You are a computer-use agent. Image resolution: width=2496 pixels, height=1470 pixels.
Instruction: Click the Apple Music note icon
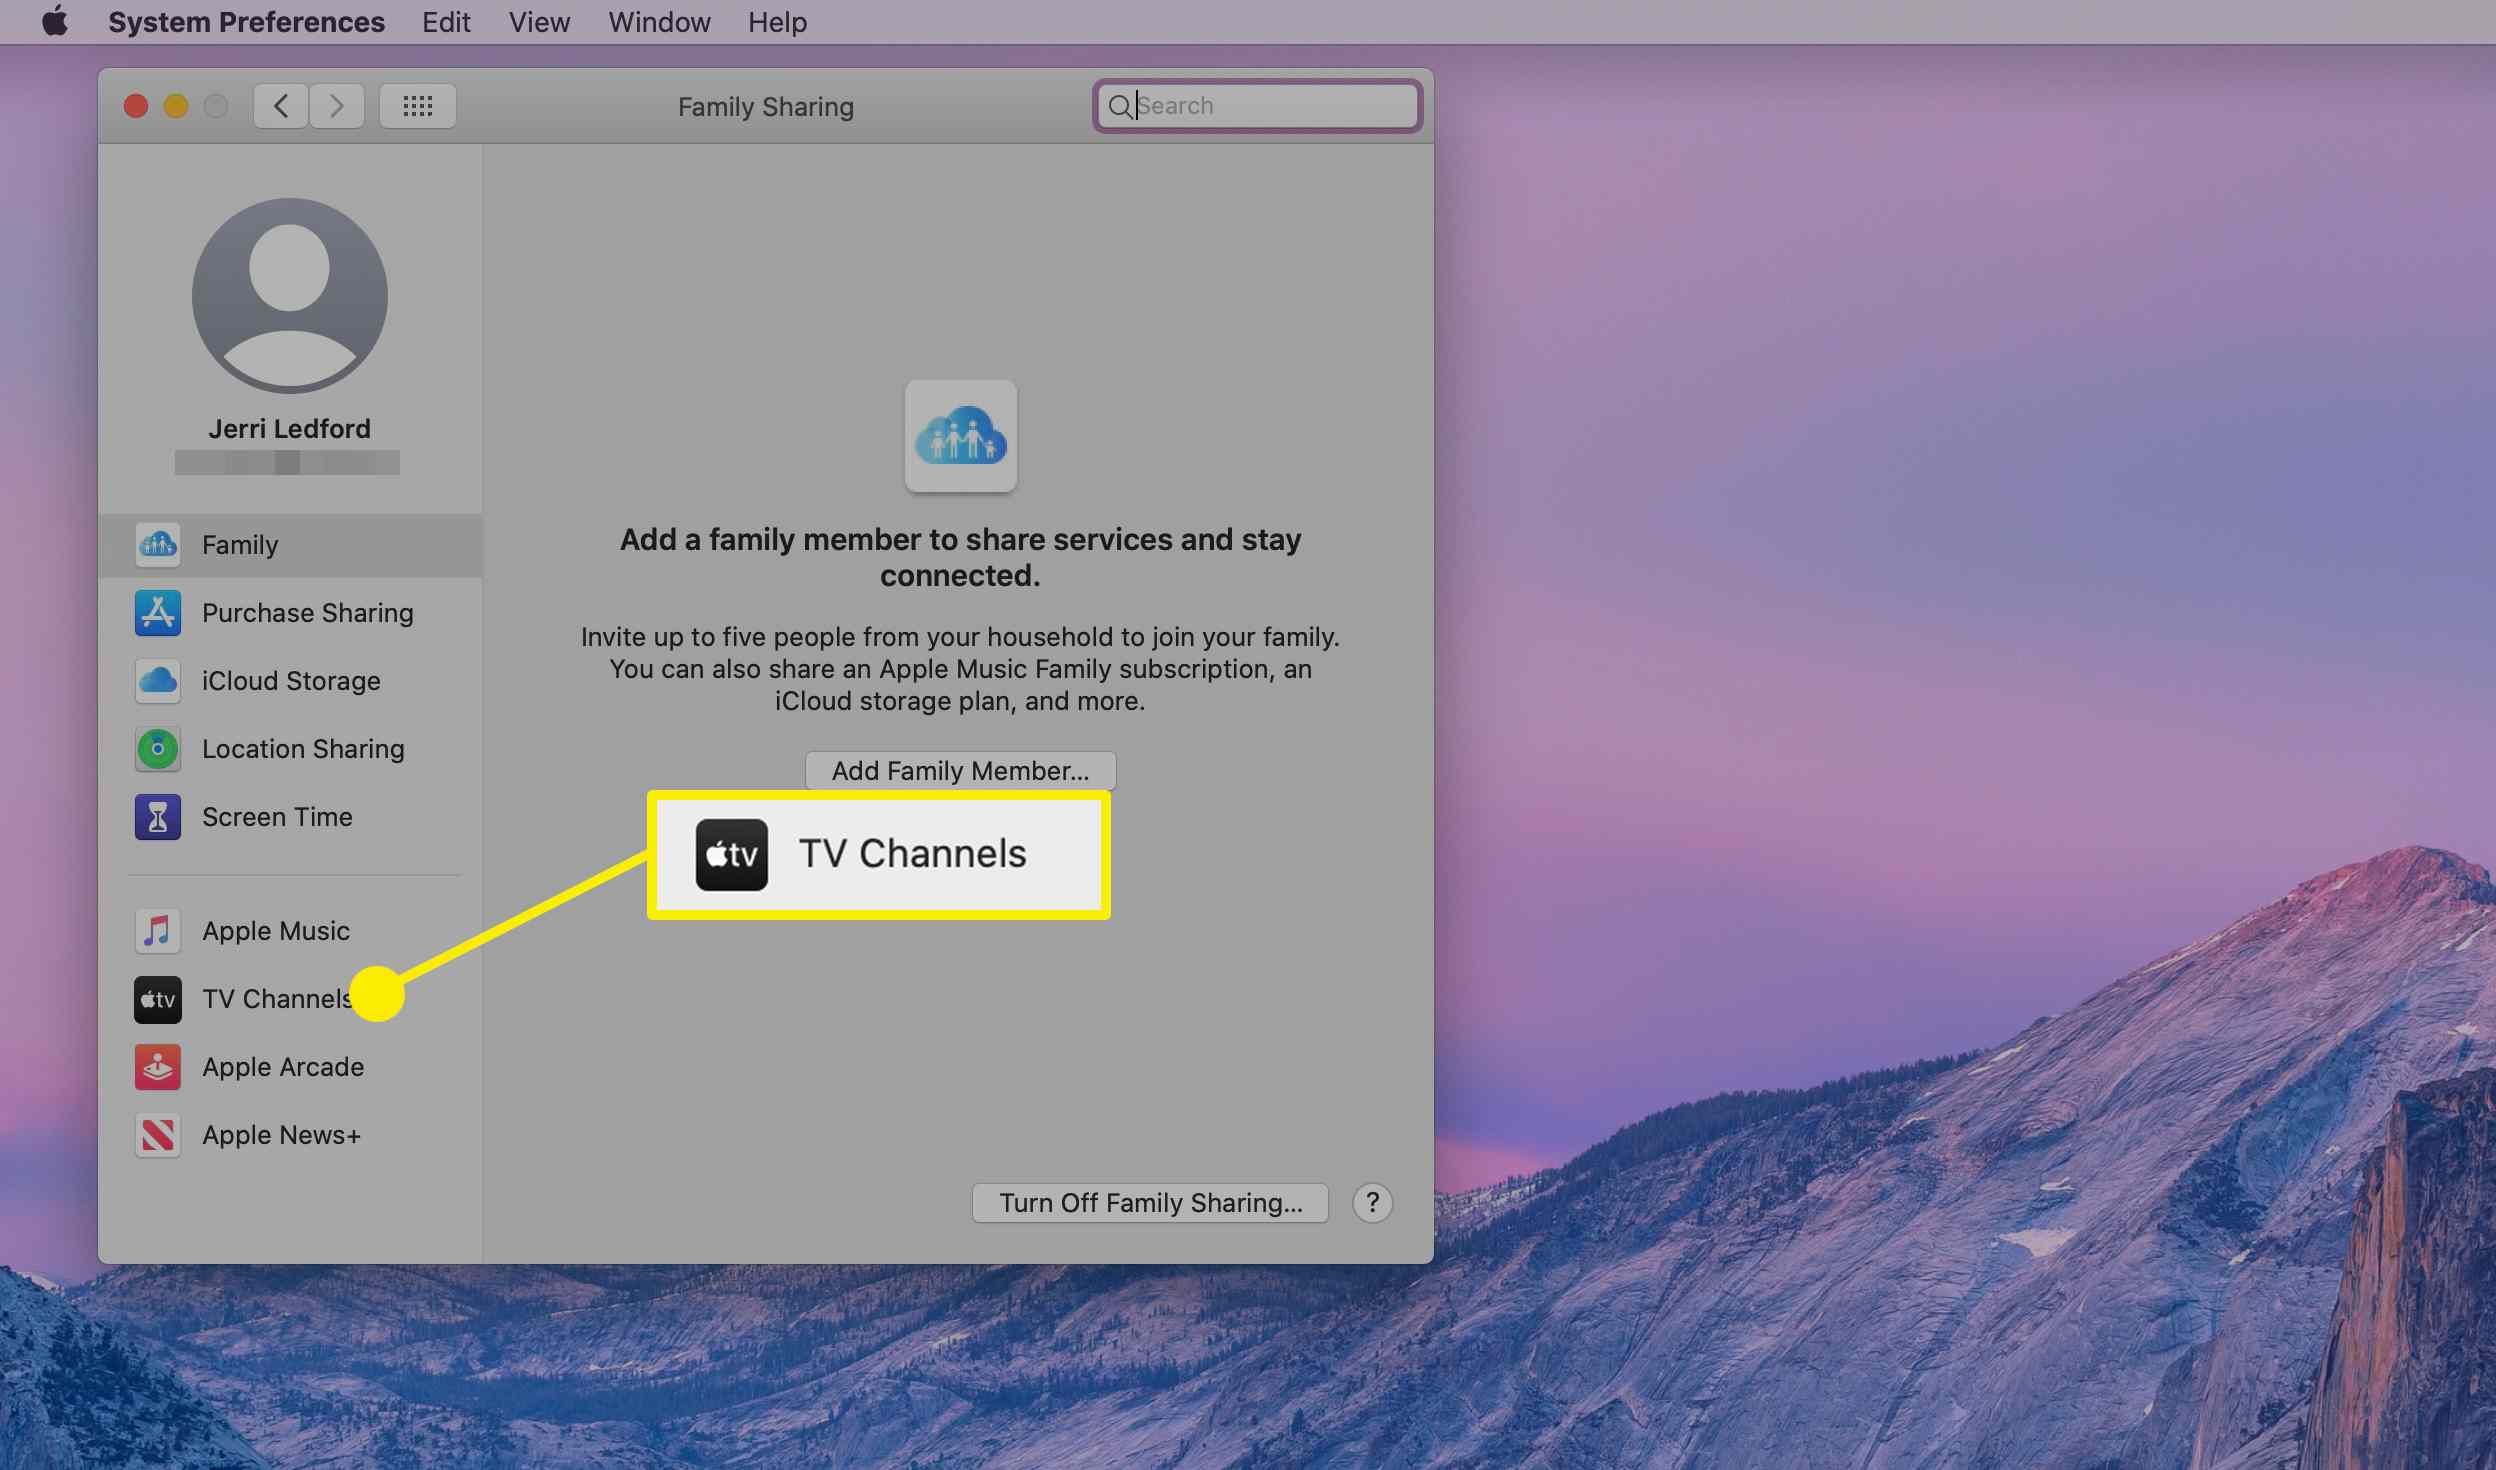point(158,931)
